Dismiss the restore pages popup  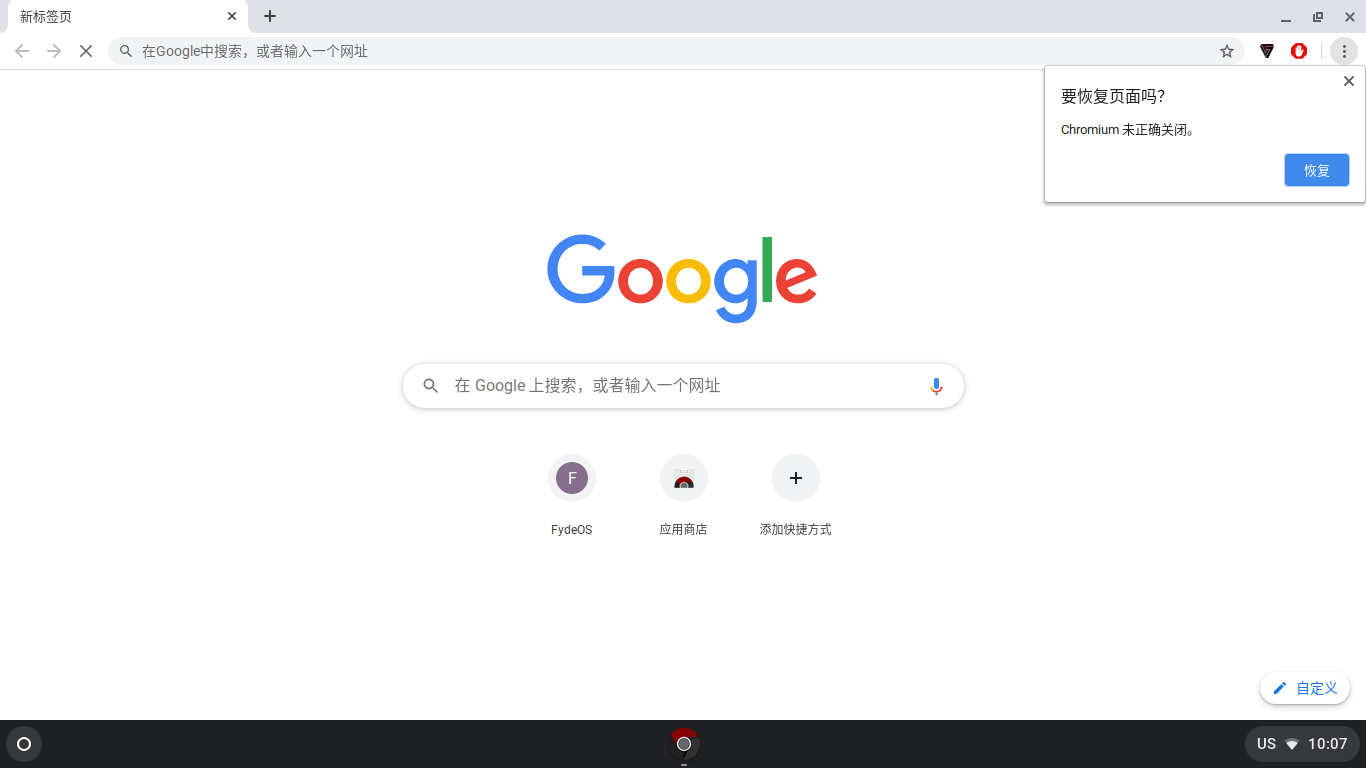pos(1349,81)
